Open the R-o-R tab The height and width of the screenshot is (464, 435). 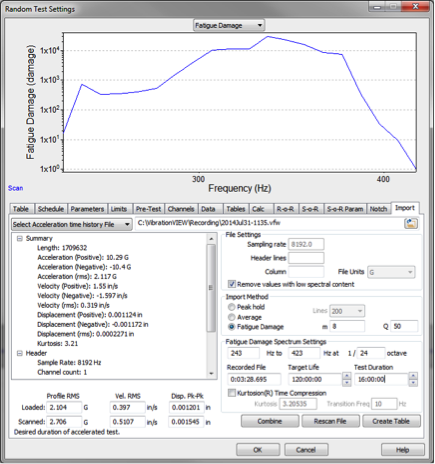[x=286, y=209]
